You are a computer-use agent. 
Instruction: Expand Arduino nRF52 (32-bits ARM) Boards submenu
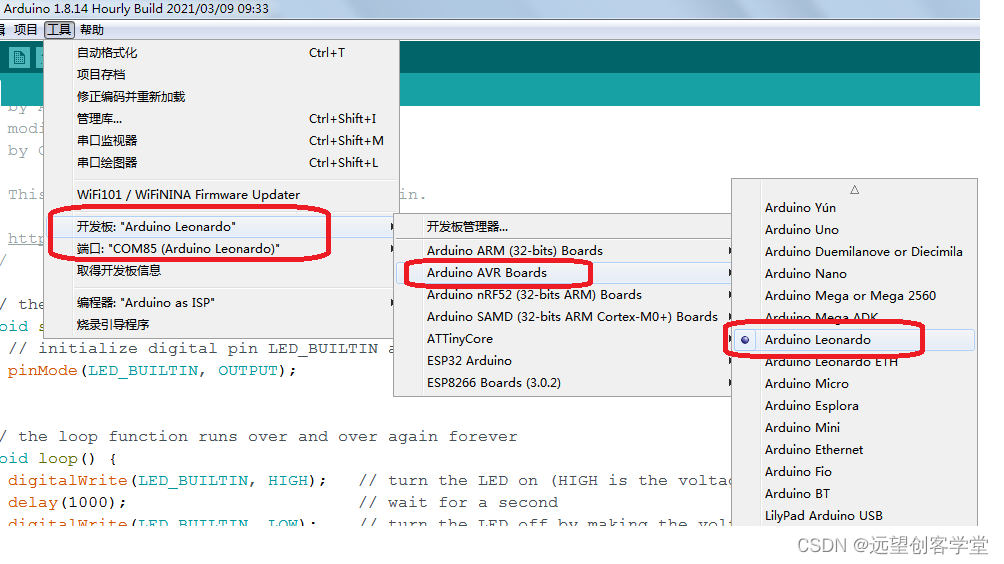tap(563, 294)
